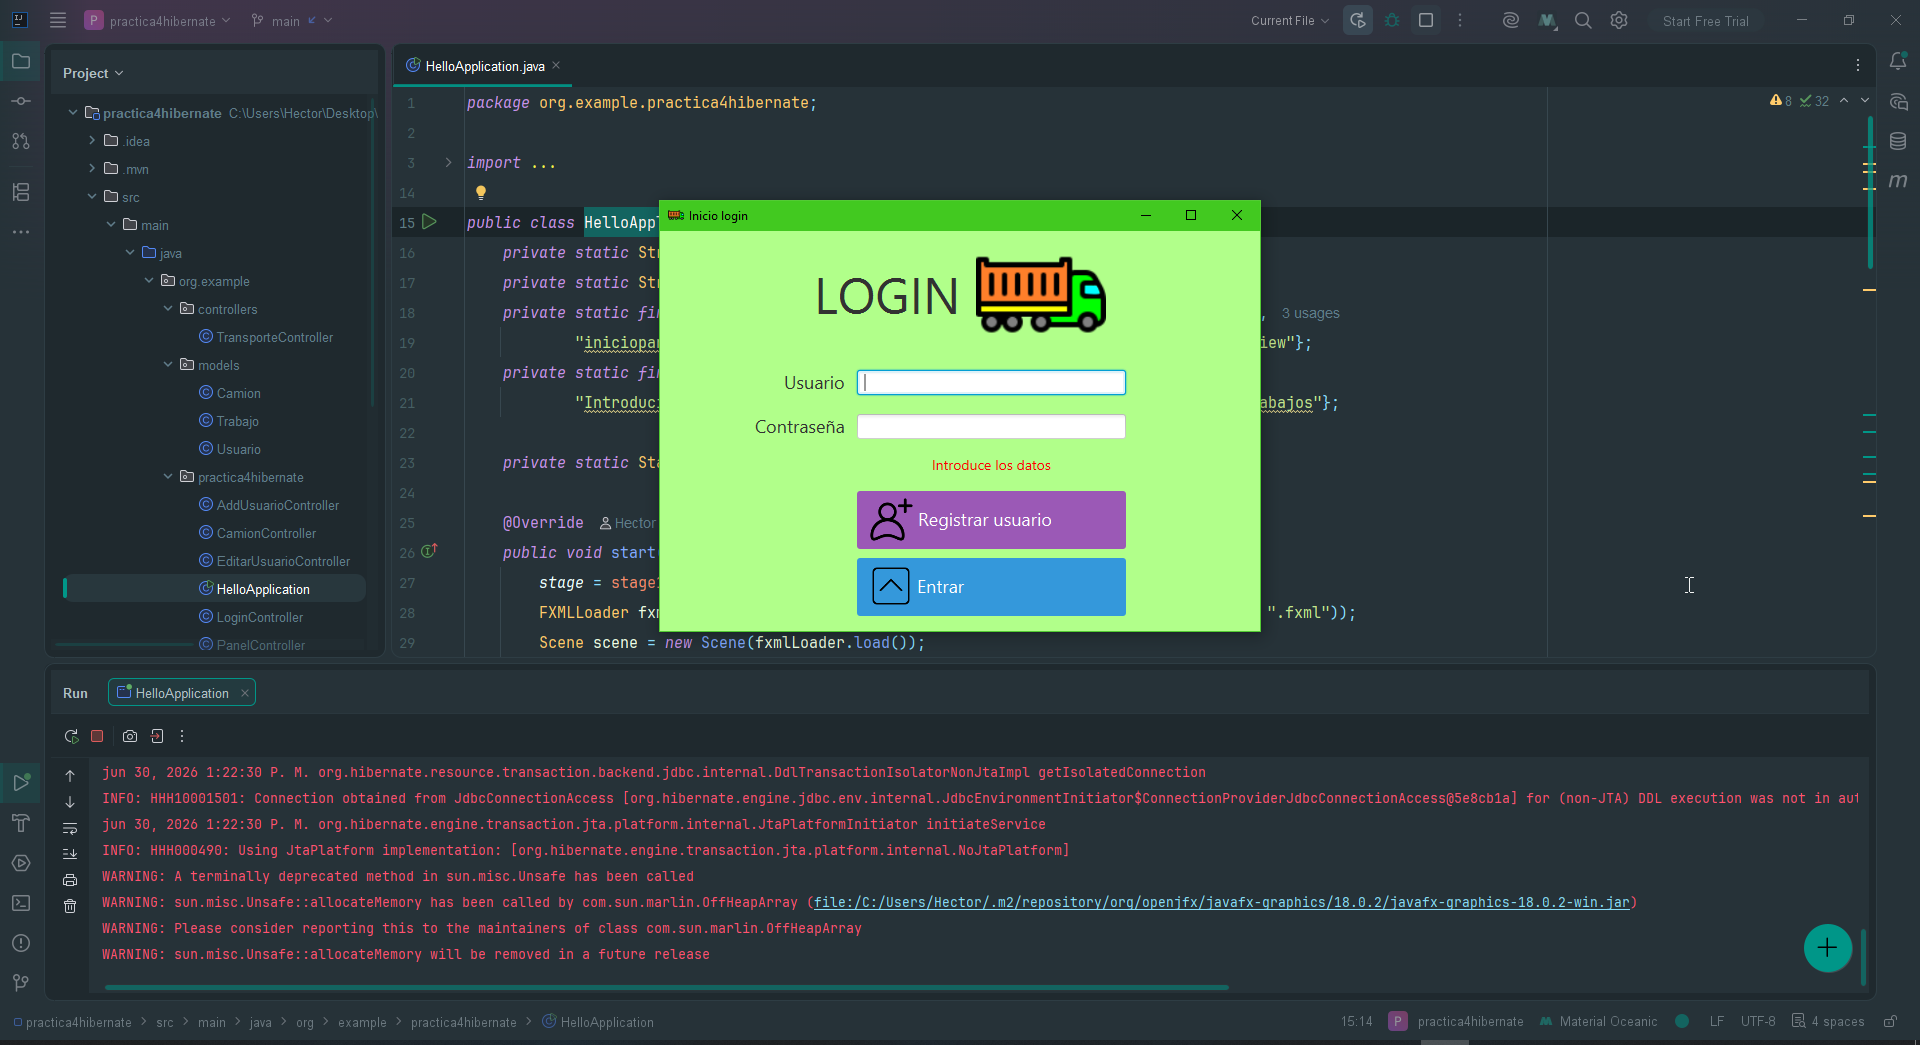Viewport: 1920px width, 1045px height.
Task: Click the Usuario text field
Action: point(991,382)
